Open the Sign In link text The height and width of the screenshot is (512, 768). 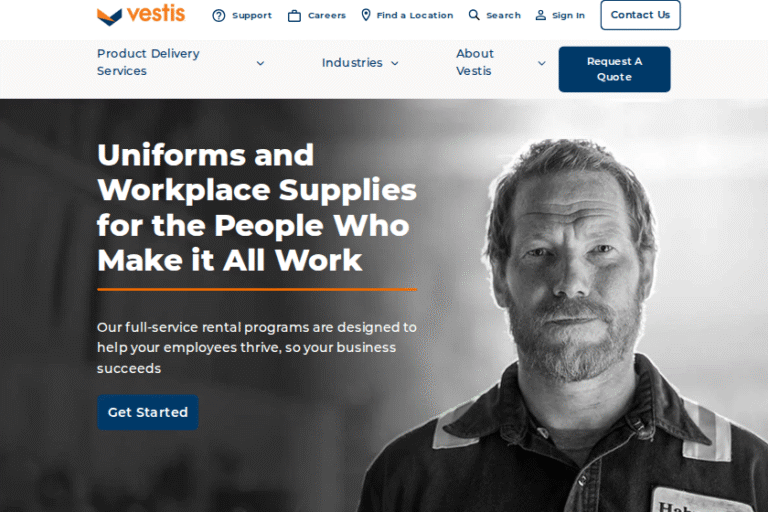point(568,16)
